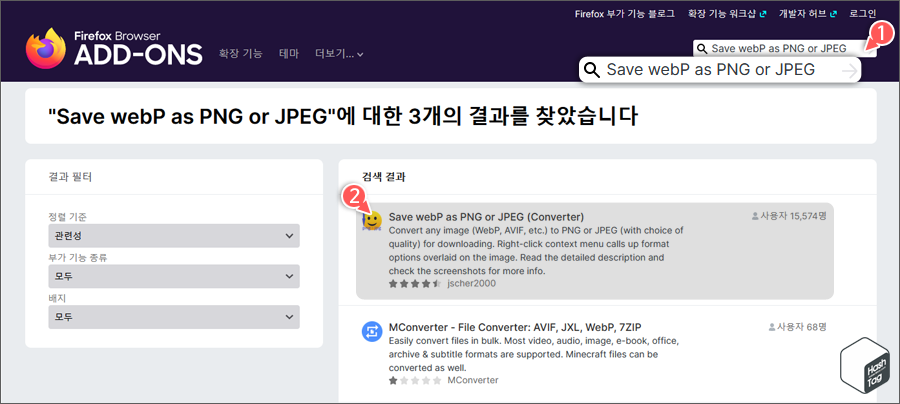900x404 pixels.
Task: Click the star rating of Save webP converter
Action: 415,283
